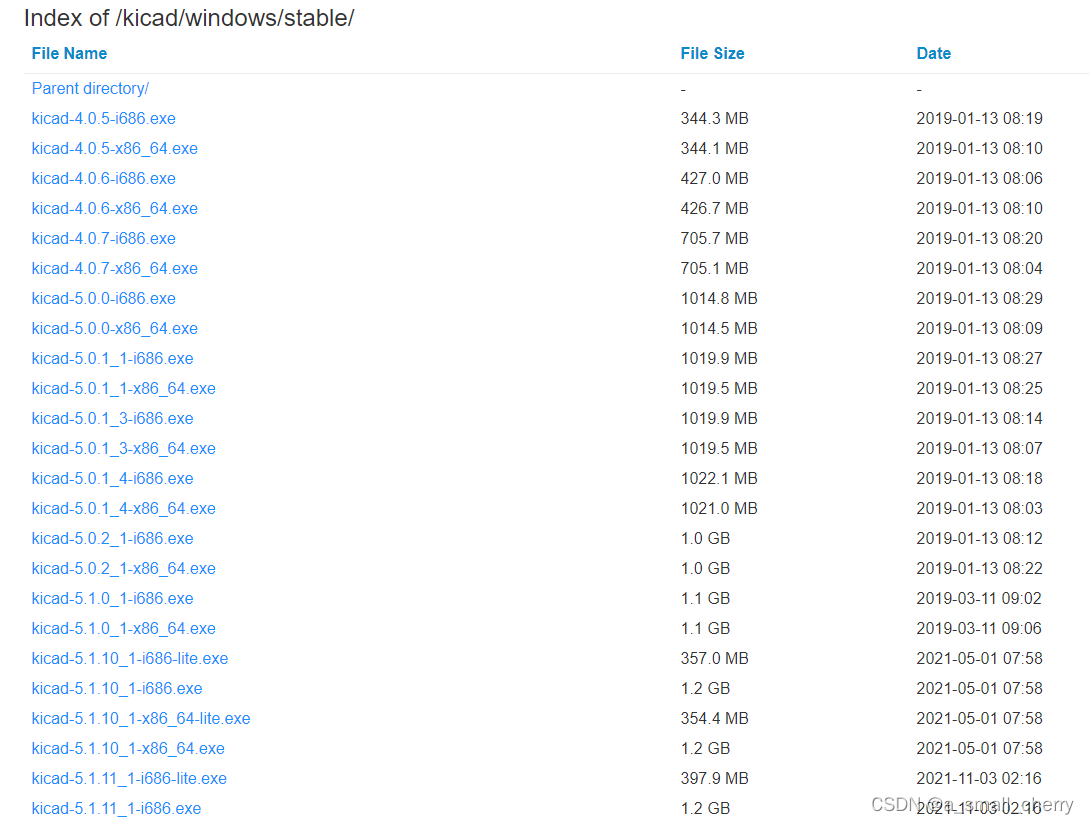Screen dimensions: 1089x824
Task: Download kicad-5.1.0_1-i686.exe
Action: [x=113, y=598]
